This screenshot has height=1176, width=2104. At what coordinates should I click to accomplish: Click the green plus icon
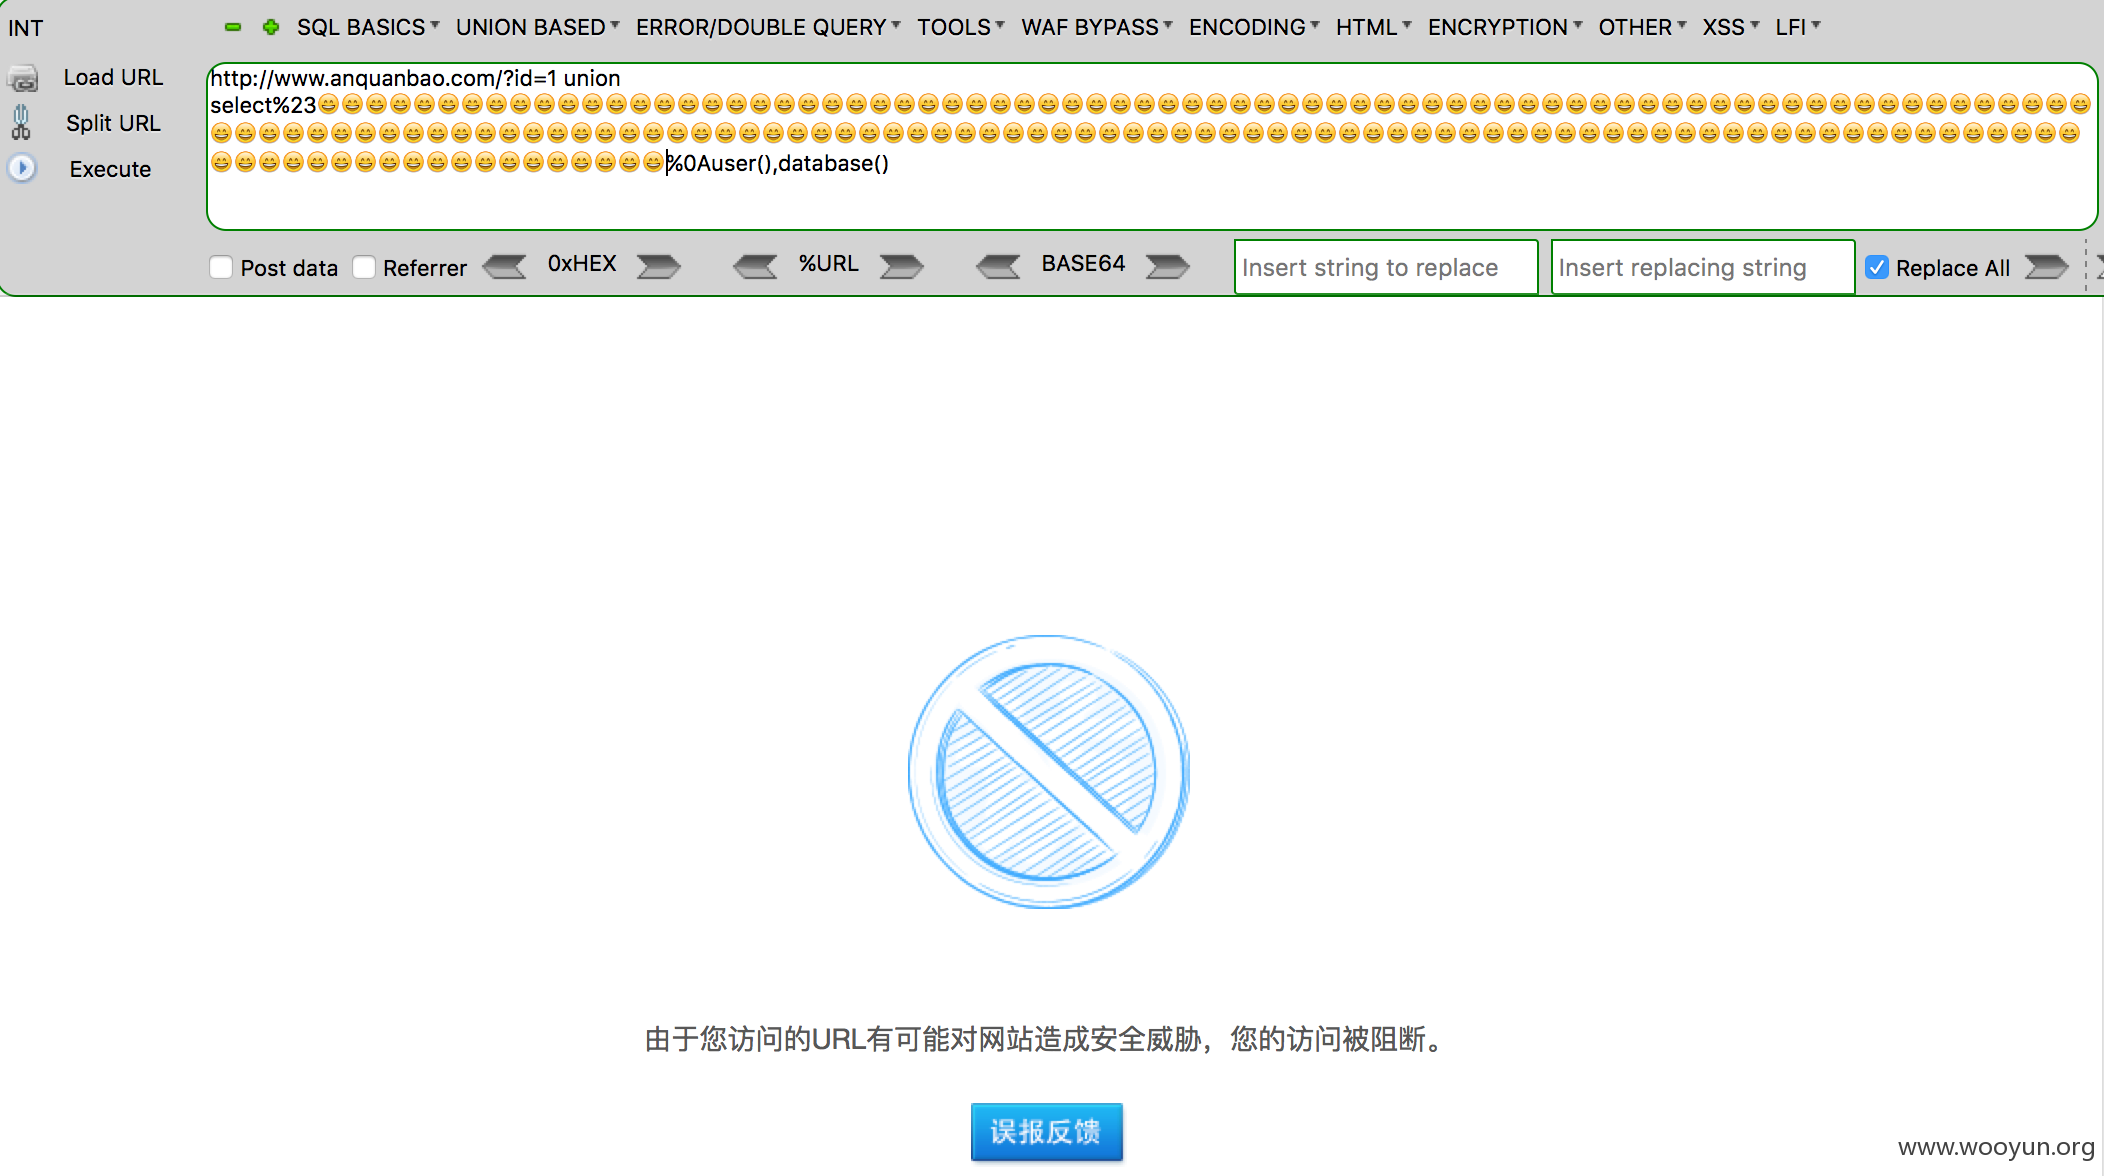point(270,27)
